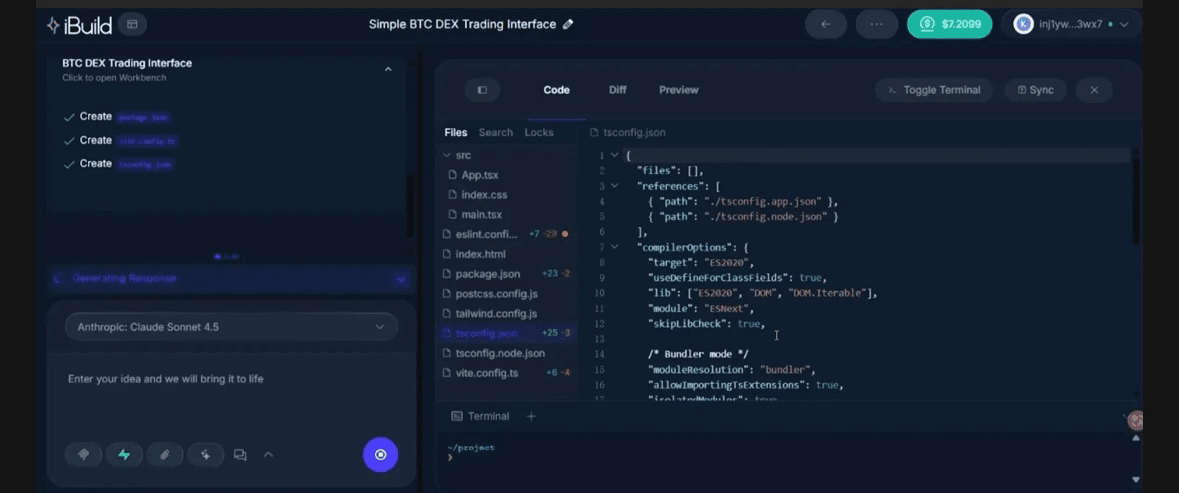Click the sidebar layout icon next to iBuild

pyautogui.click(x=132, y=24)
